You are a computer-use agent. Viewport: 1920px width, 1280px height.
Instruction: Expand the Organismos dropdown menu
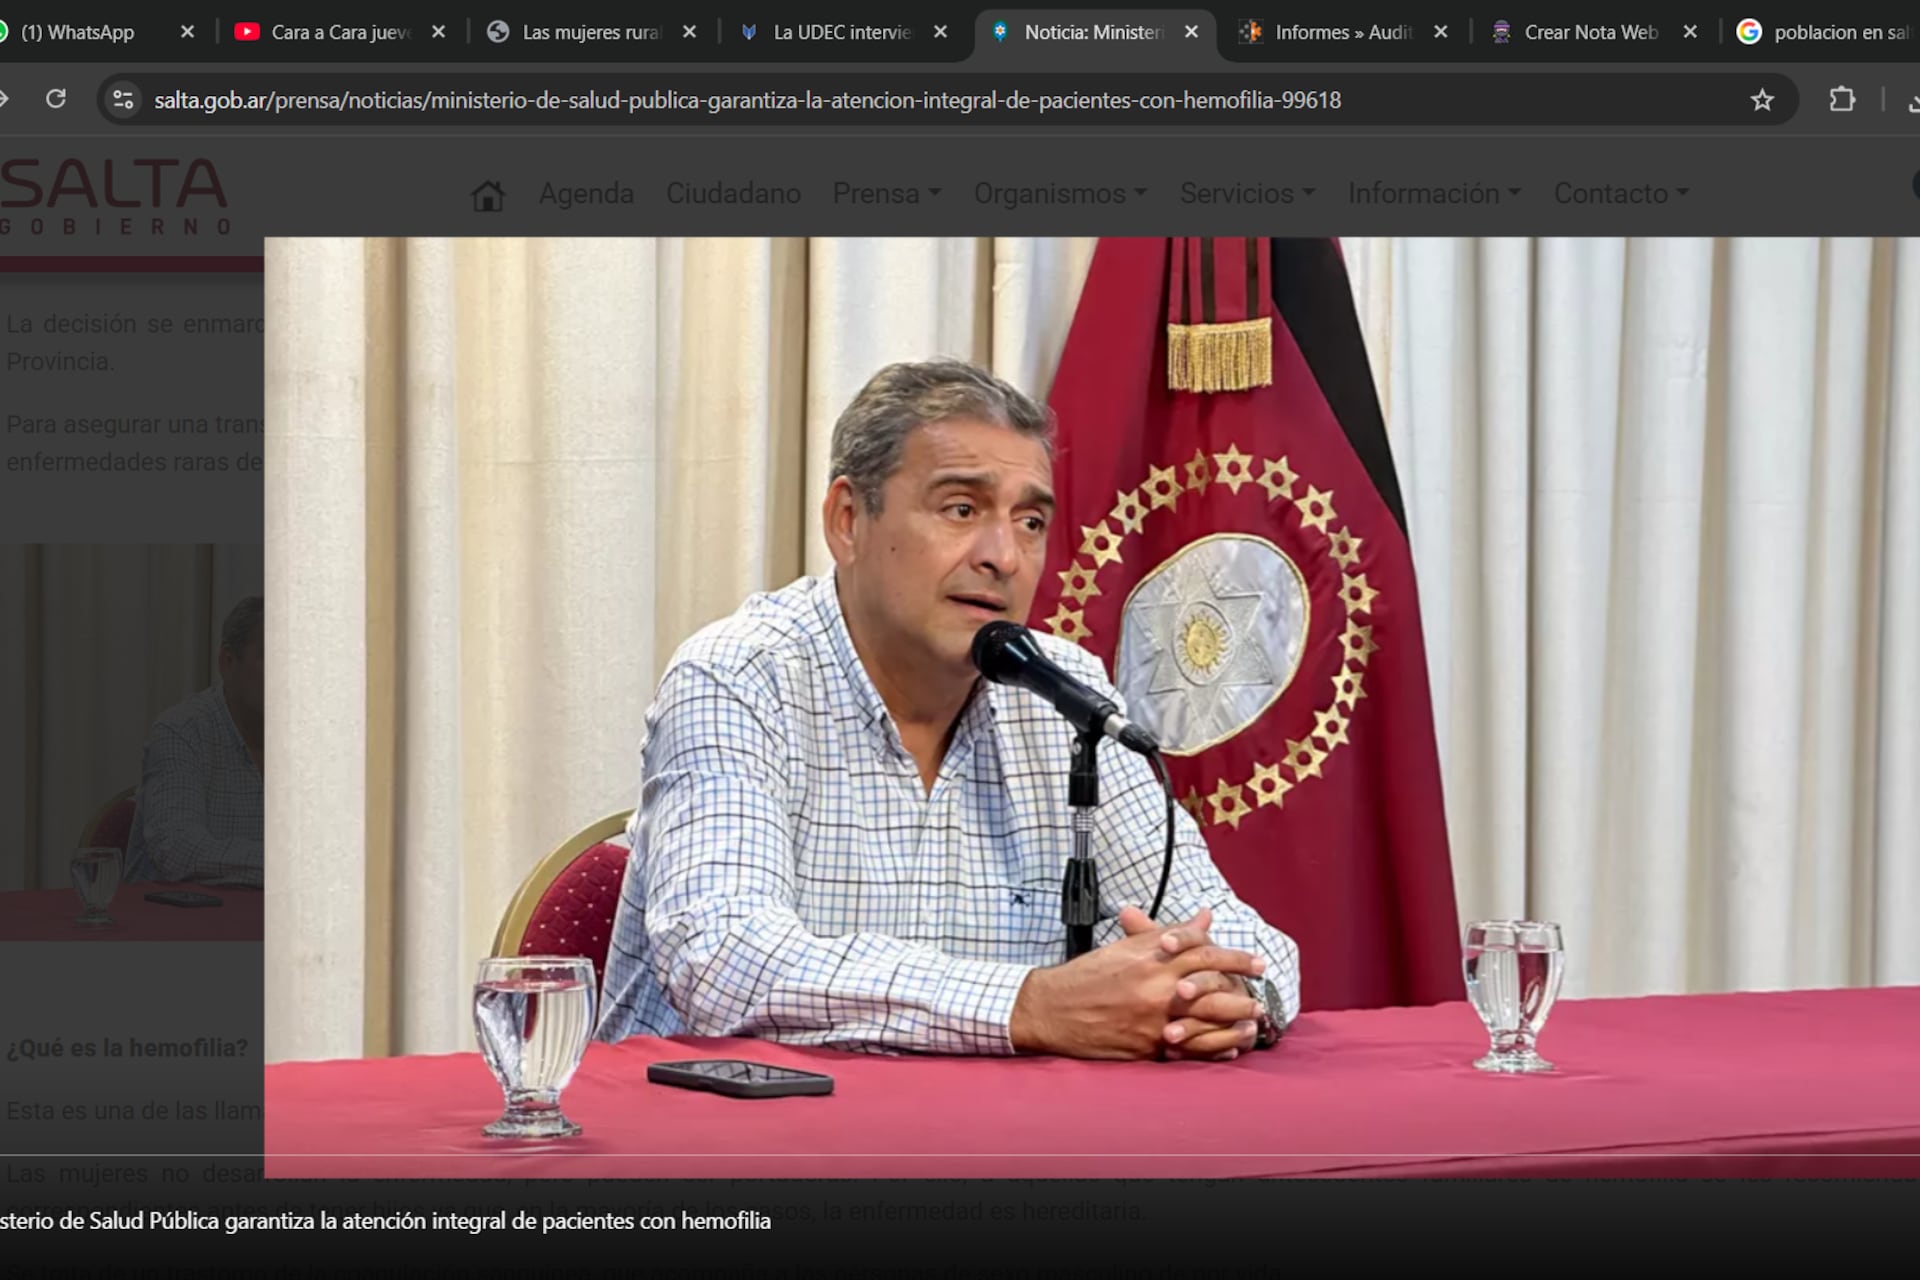pyautogui.click(x=1060, y=193)
